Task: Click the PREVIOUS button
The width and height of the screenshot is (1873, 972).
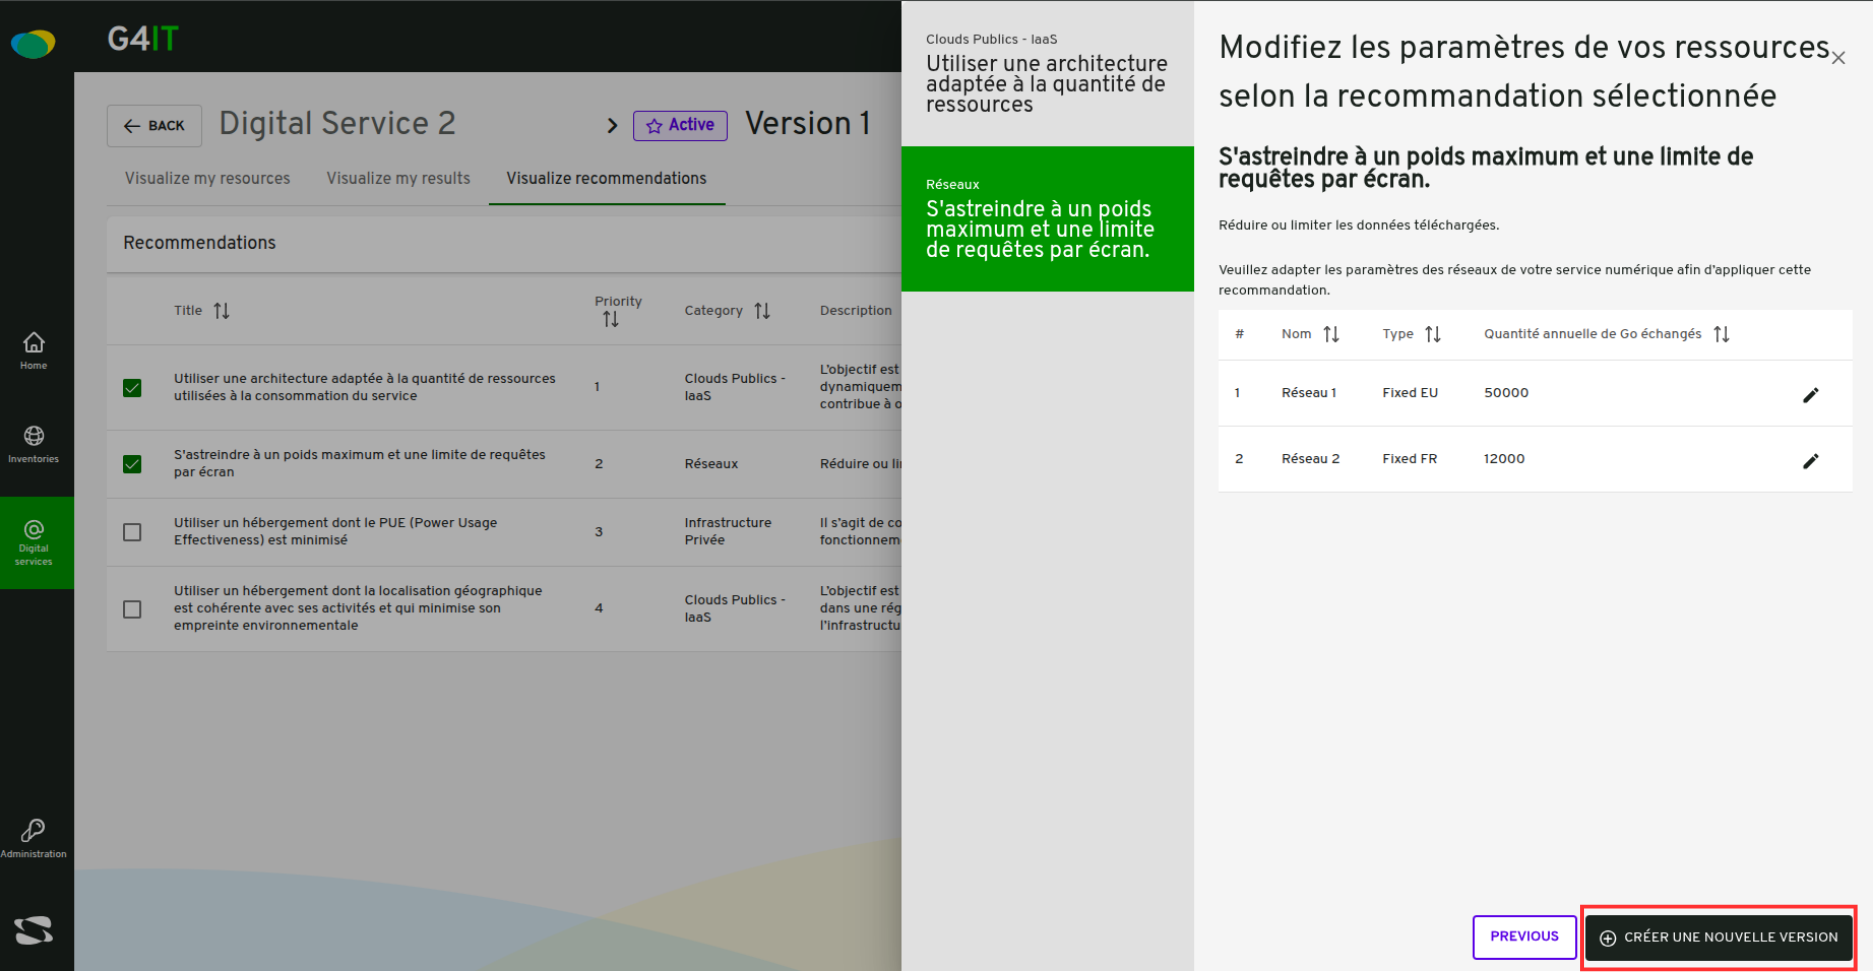Action: point(1524,937)
